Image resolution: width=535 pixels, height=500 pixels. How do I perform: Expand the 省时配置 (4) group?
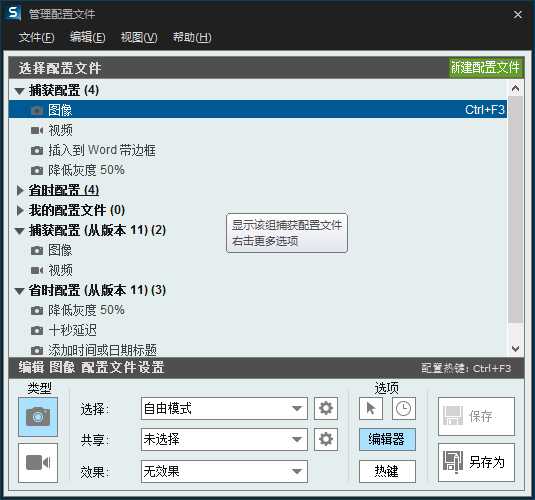[x=20, y=190]
